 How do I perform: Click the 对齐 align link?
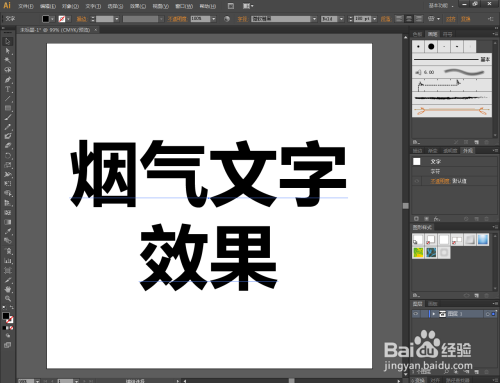coord(450,19)
